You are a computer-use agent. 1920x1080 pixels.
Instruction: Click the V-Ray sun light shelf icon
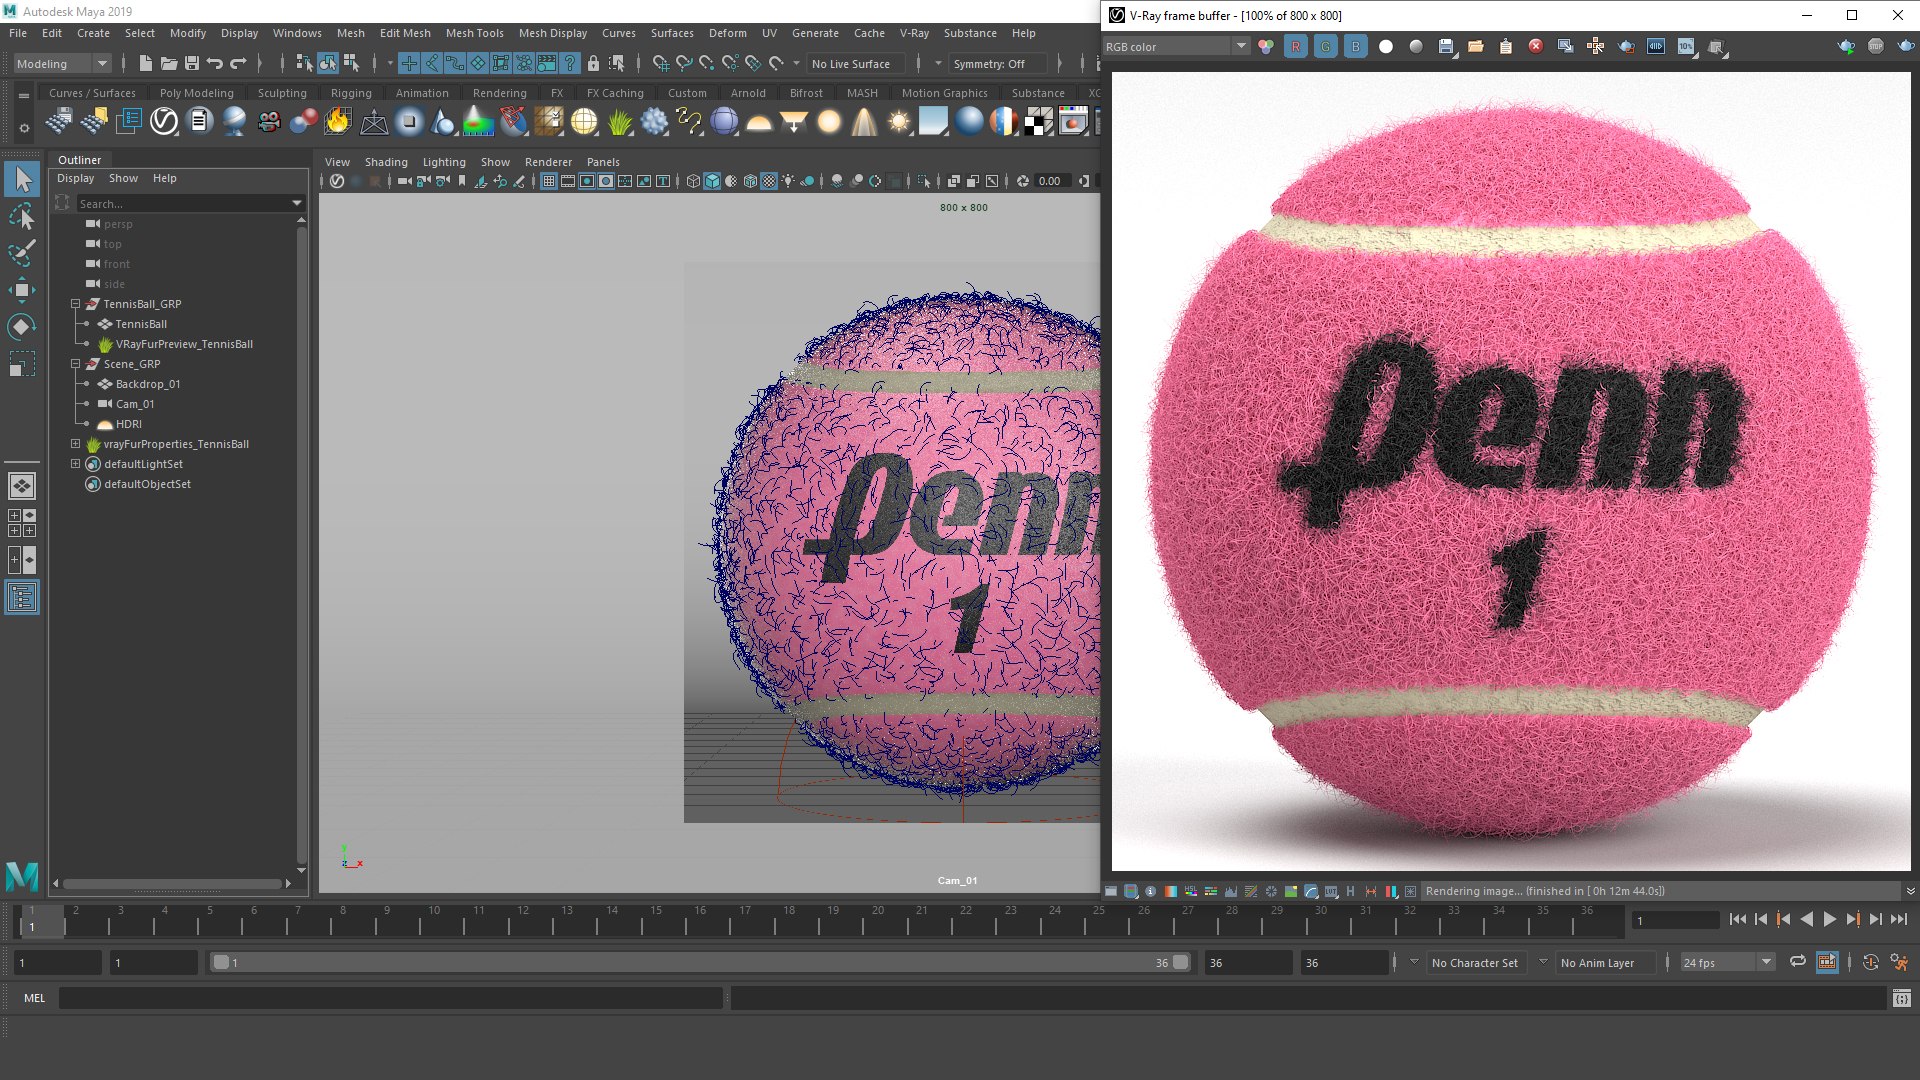click(899, 122)
